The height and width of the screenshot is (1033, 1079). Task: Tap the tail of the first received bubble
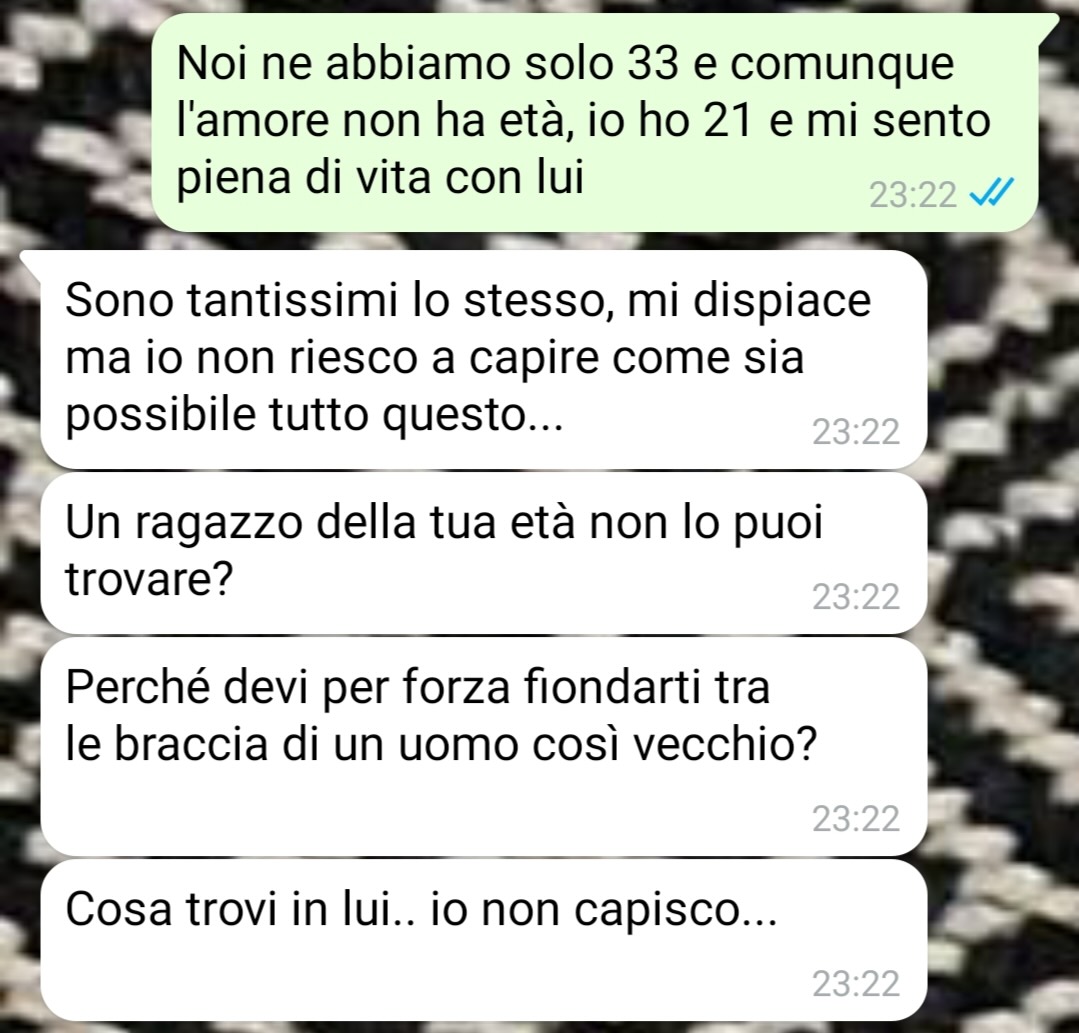tap(32, 260)
